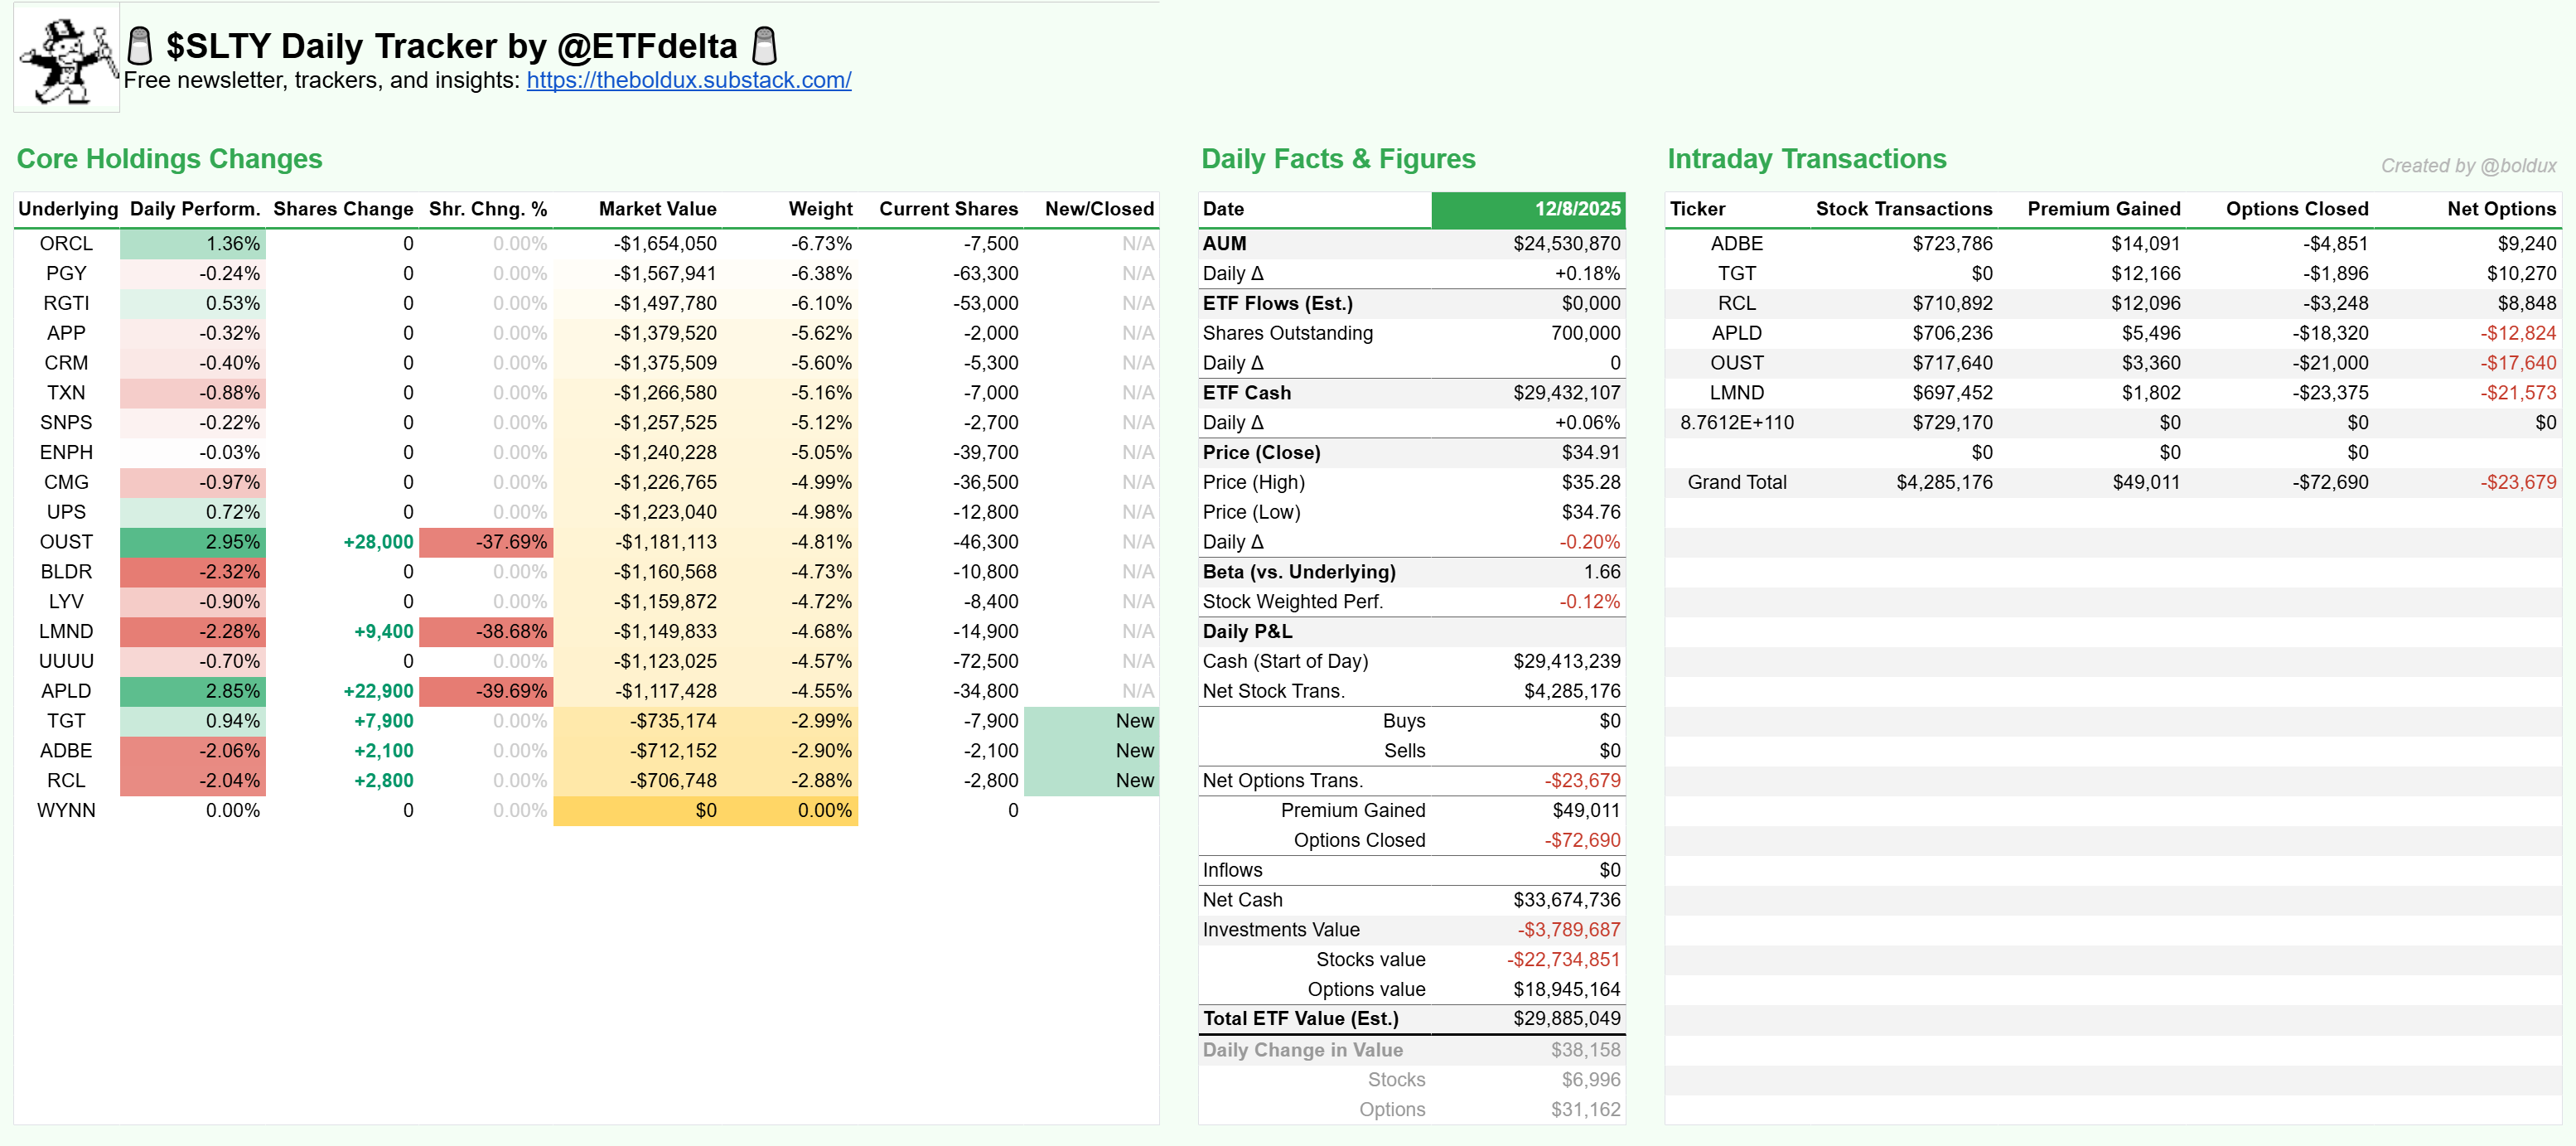Open the theboldux.substack.com link
This screenshot has height=1146, width=2576.
[x=688, y=80]
